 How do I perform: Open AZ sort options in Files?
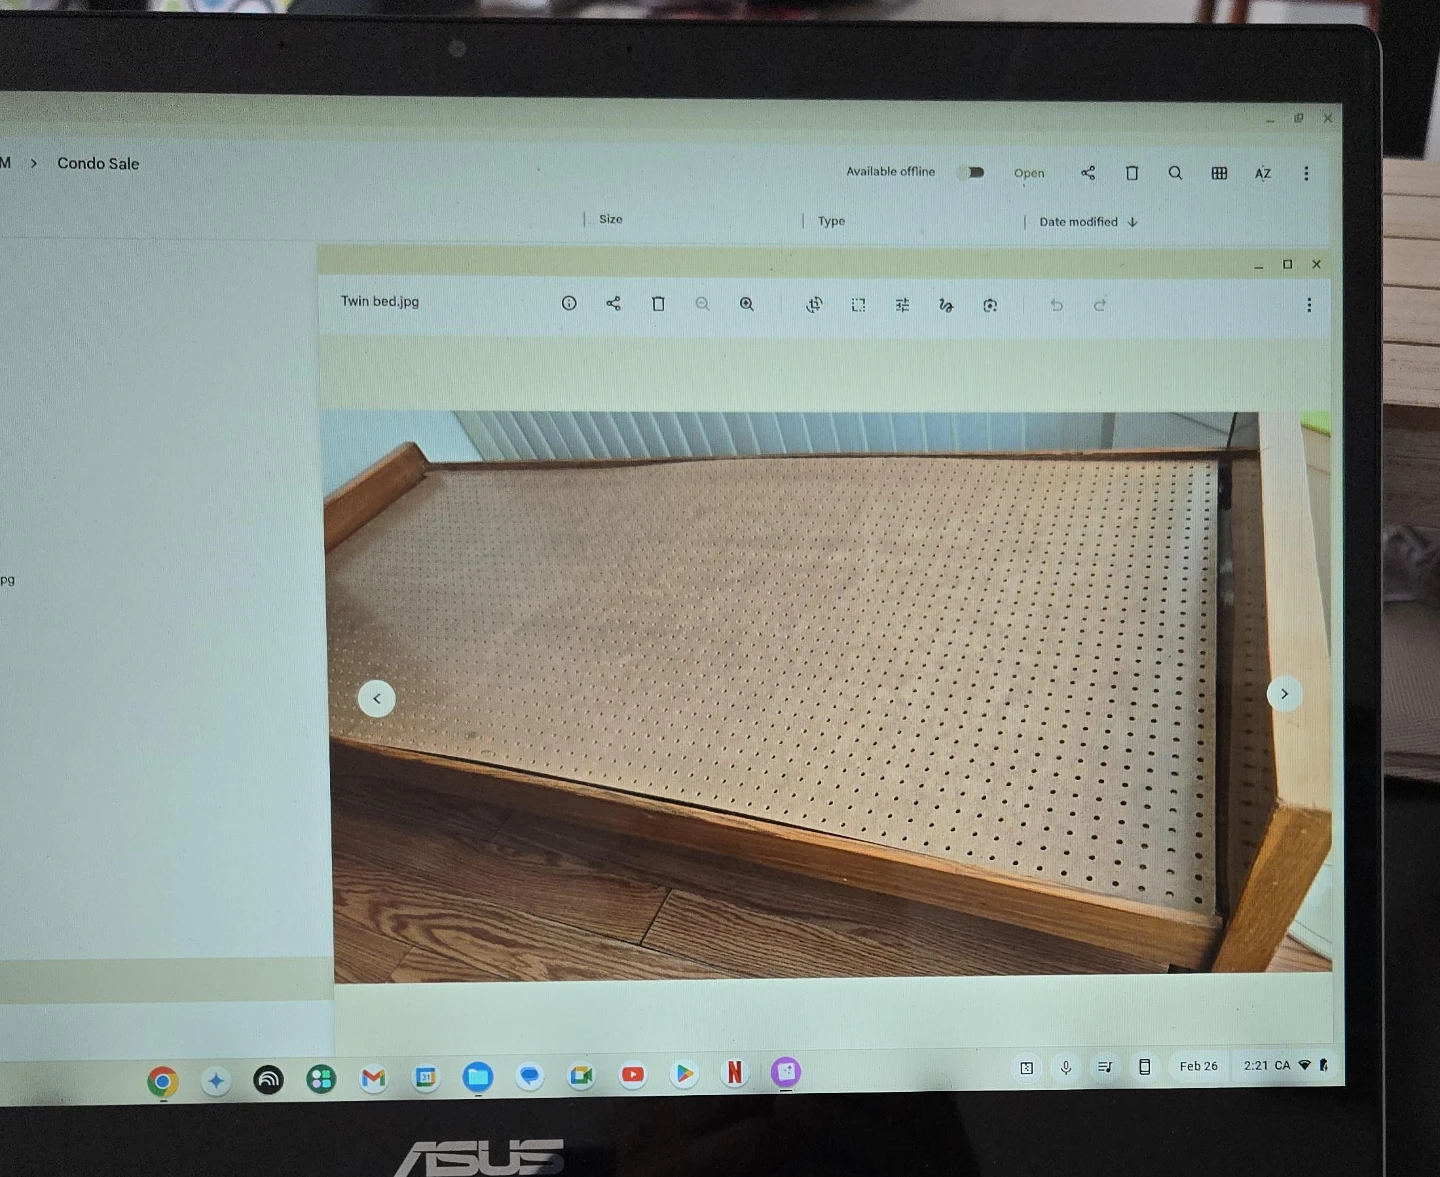coord(1263,173)
